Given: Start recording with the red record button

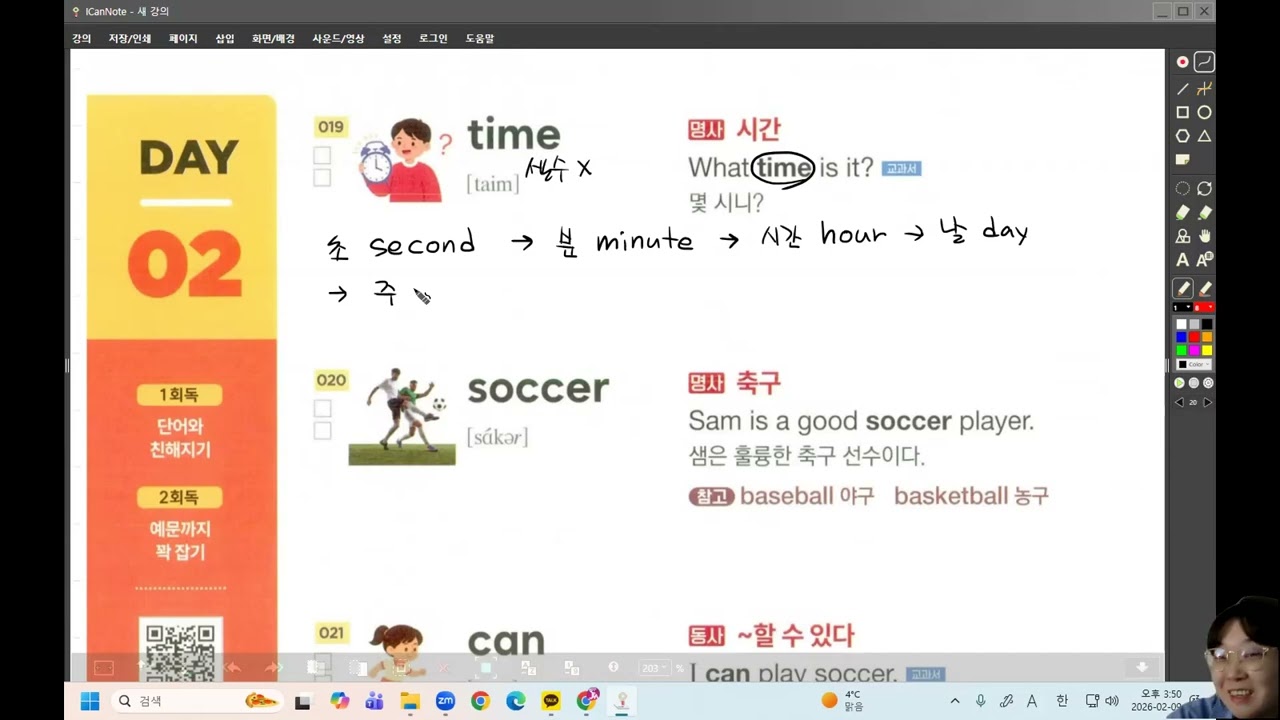Looking at the screenshot, I should pyautogui.click(x=1182, y=62).
